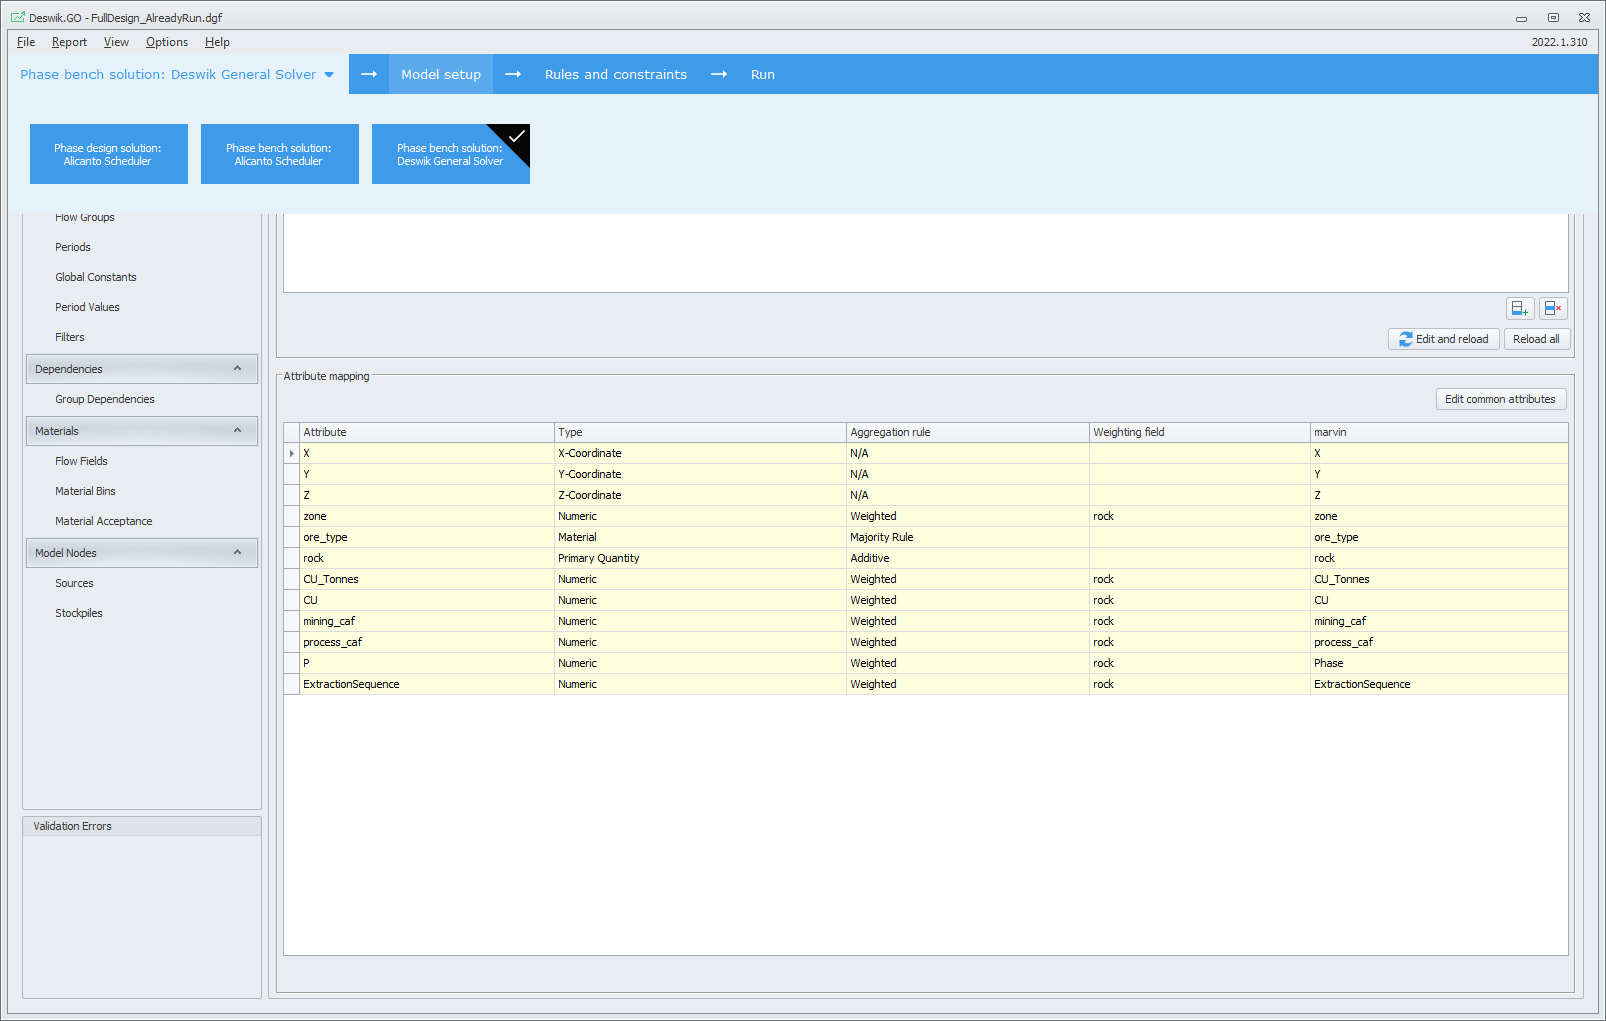The height and width of the screenshot is (1021, 1606).
Task: Click the arrow icon before Model setup
Action: (x=369, y=74)
